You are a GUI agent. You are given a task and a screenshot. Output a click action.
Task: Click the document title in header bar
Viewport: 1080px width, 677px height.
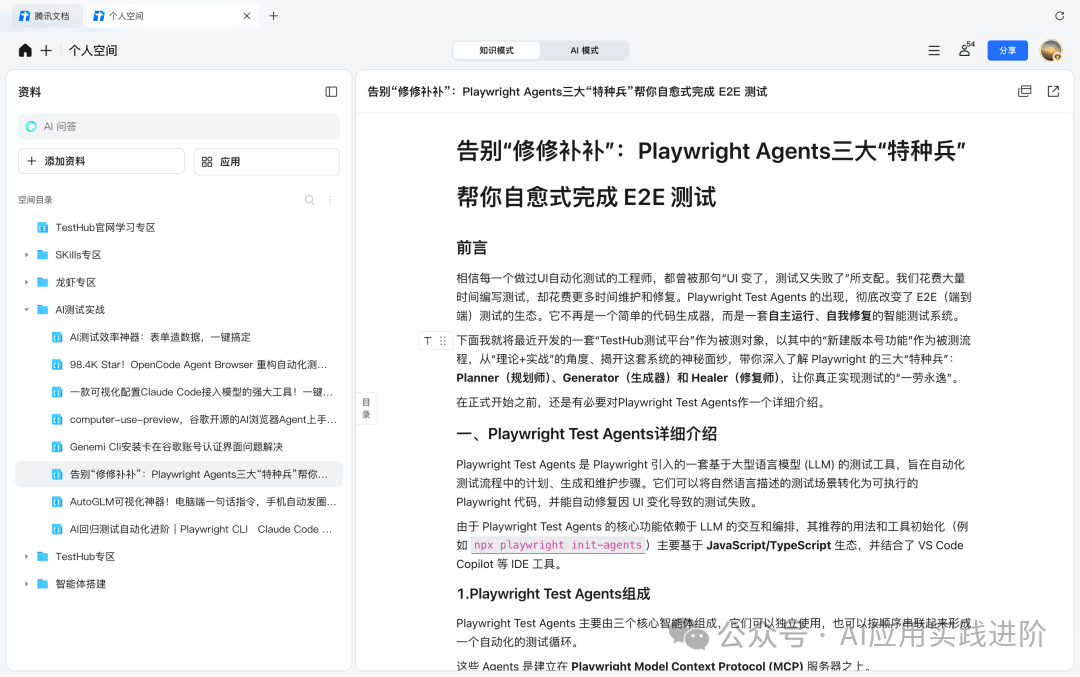[x=567, y=92]
